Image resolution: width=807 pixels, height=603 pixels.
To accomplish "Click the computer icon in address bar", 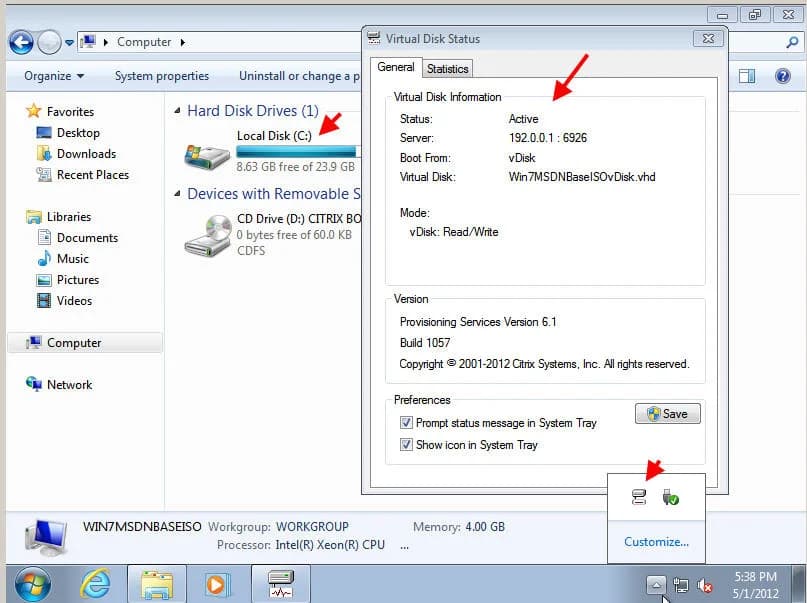I will point(89,42).
